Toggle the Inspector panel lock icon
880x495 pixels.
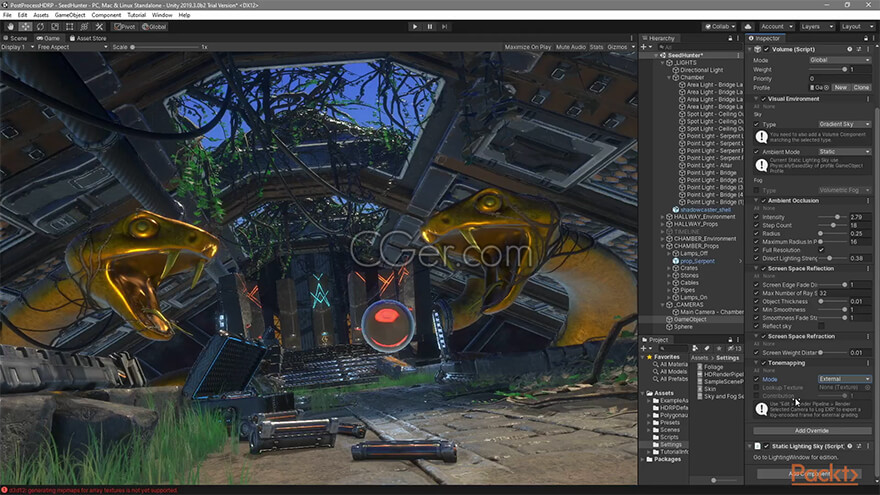click(x=865, y=38)
